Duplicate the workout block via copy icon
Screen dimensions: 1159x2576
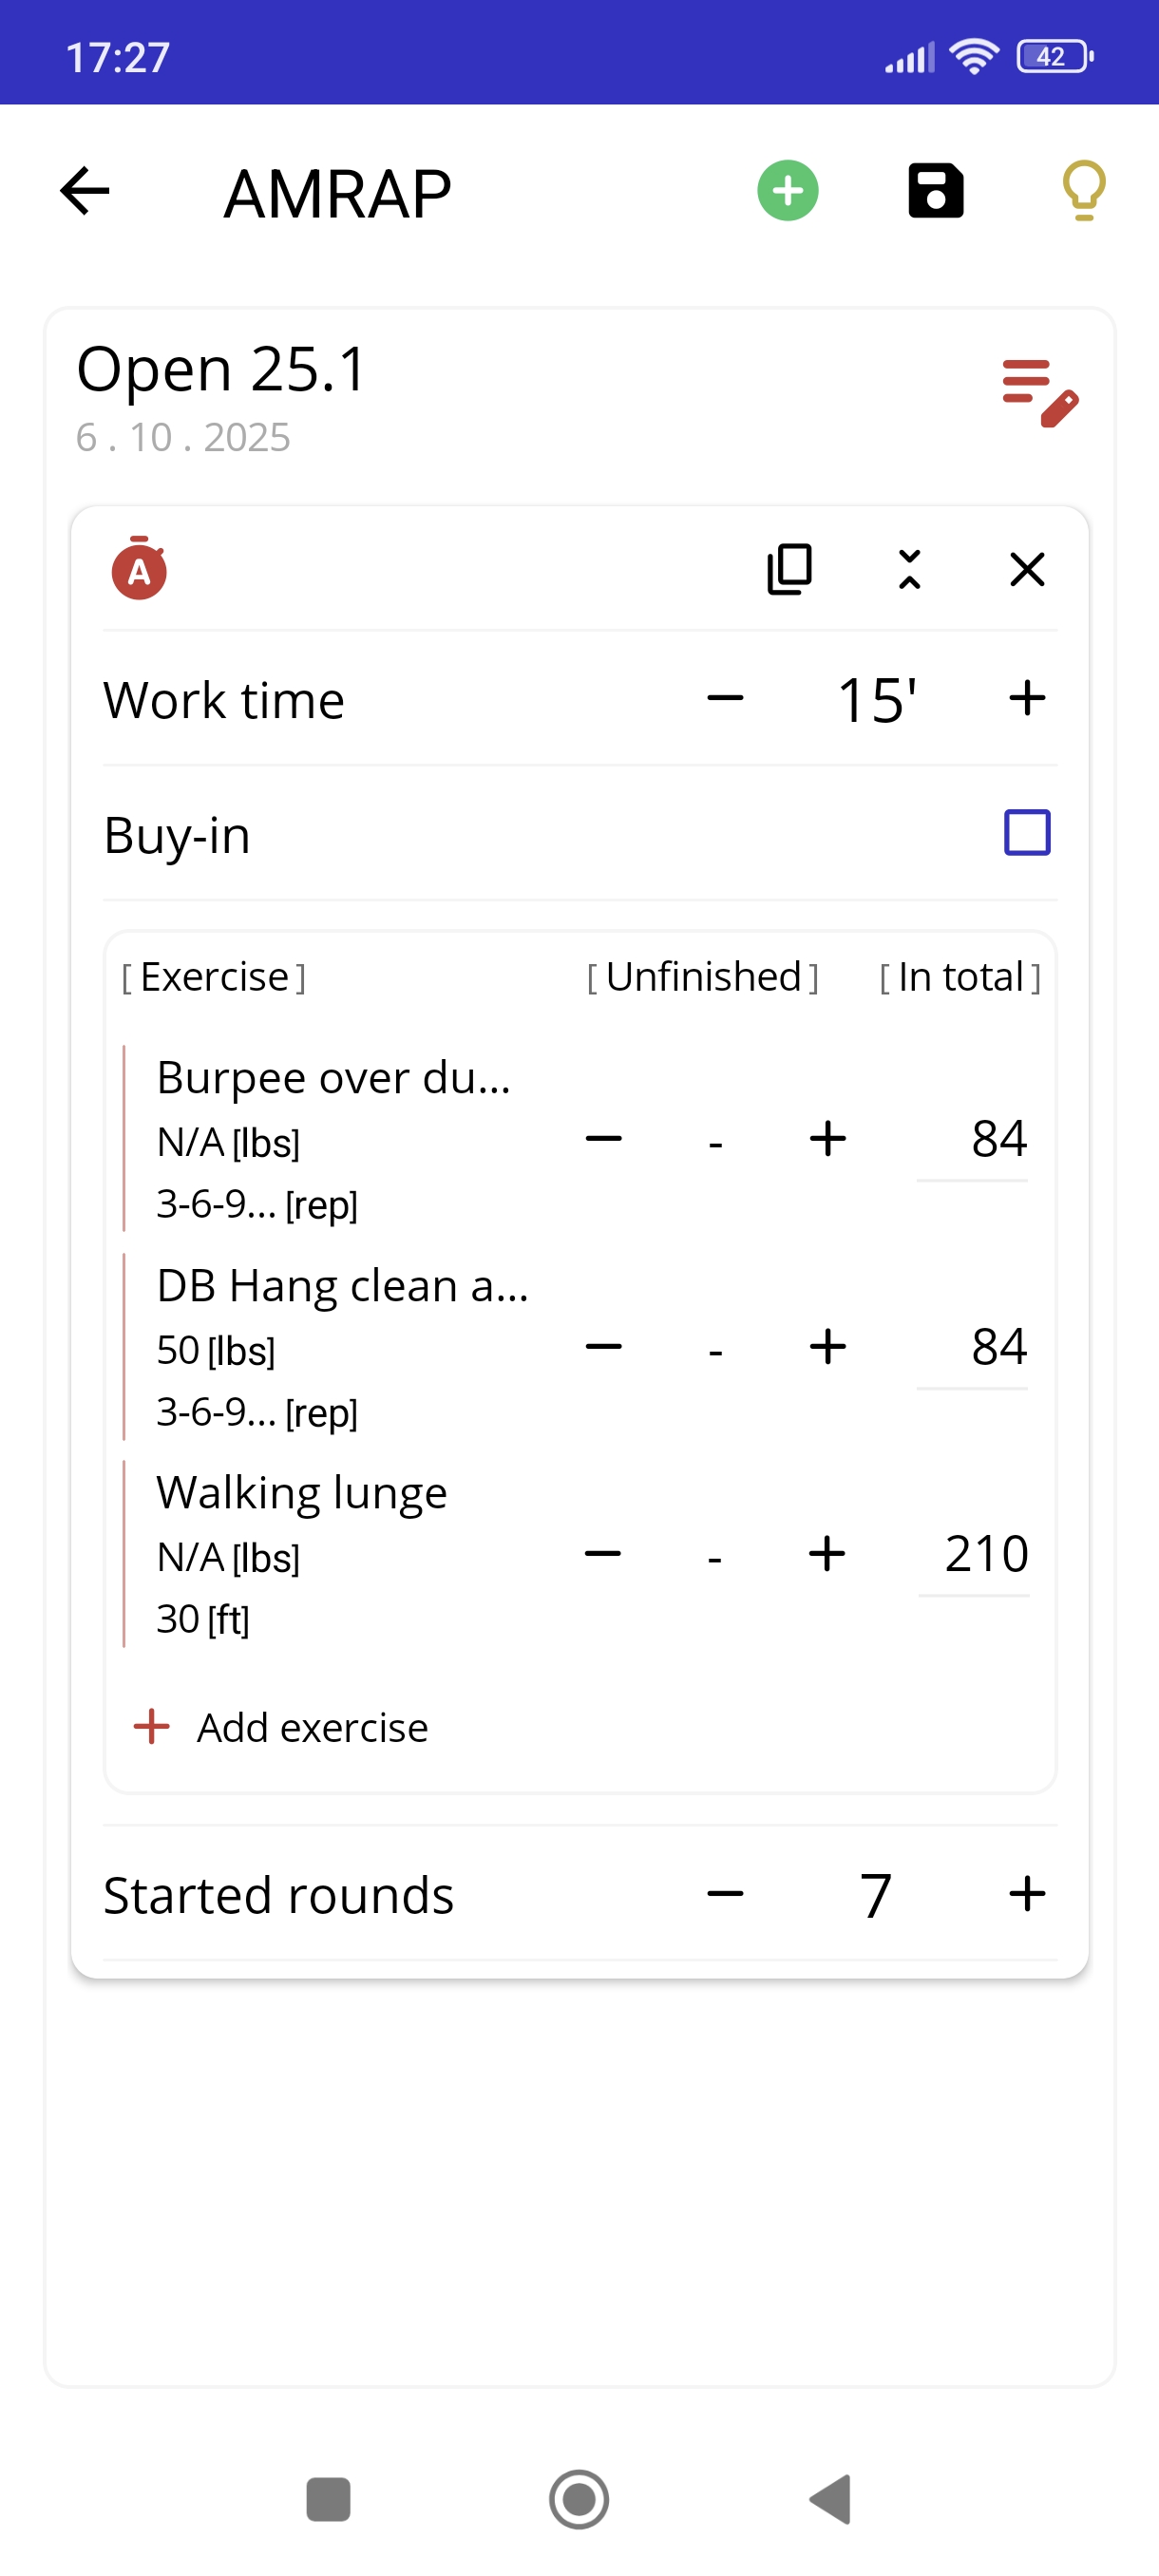pos(787,568)
